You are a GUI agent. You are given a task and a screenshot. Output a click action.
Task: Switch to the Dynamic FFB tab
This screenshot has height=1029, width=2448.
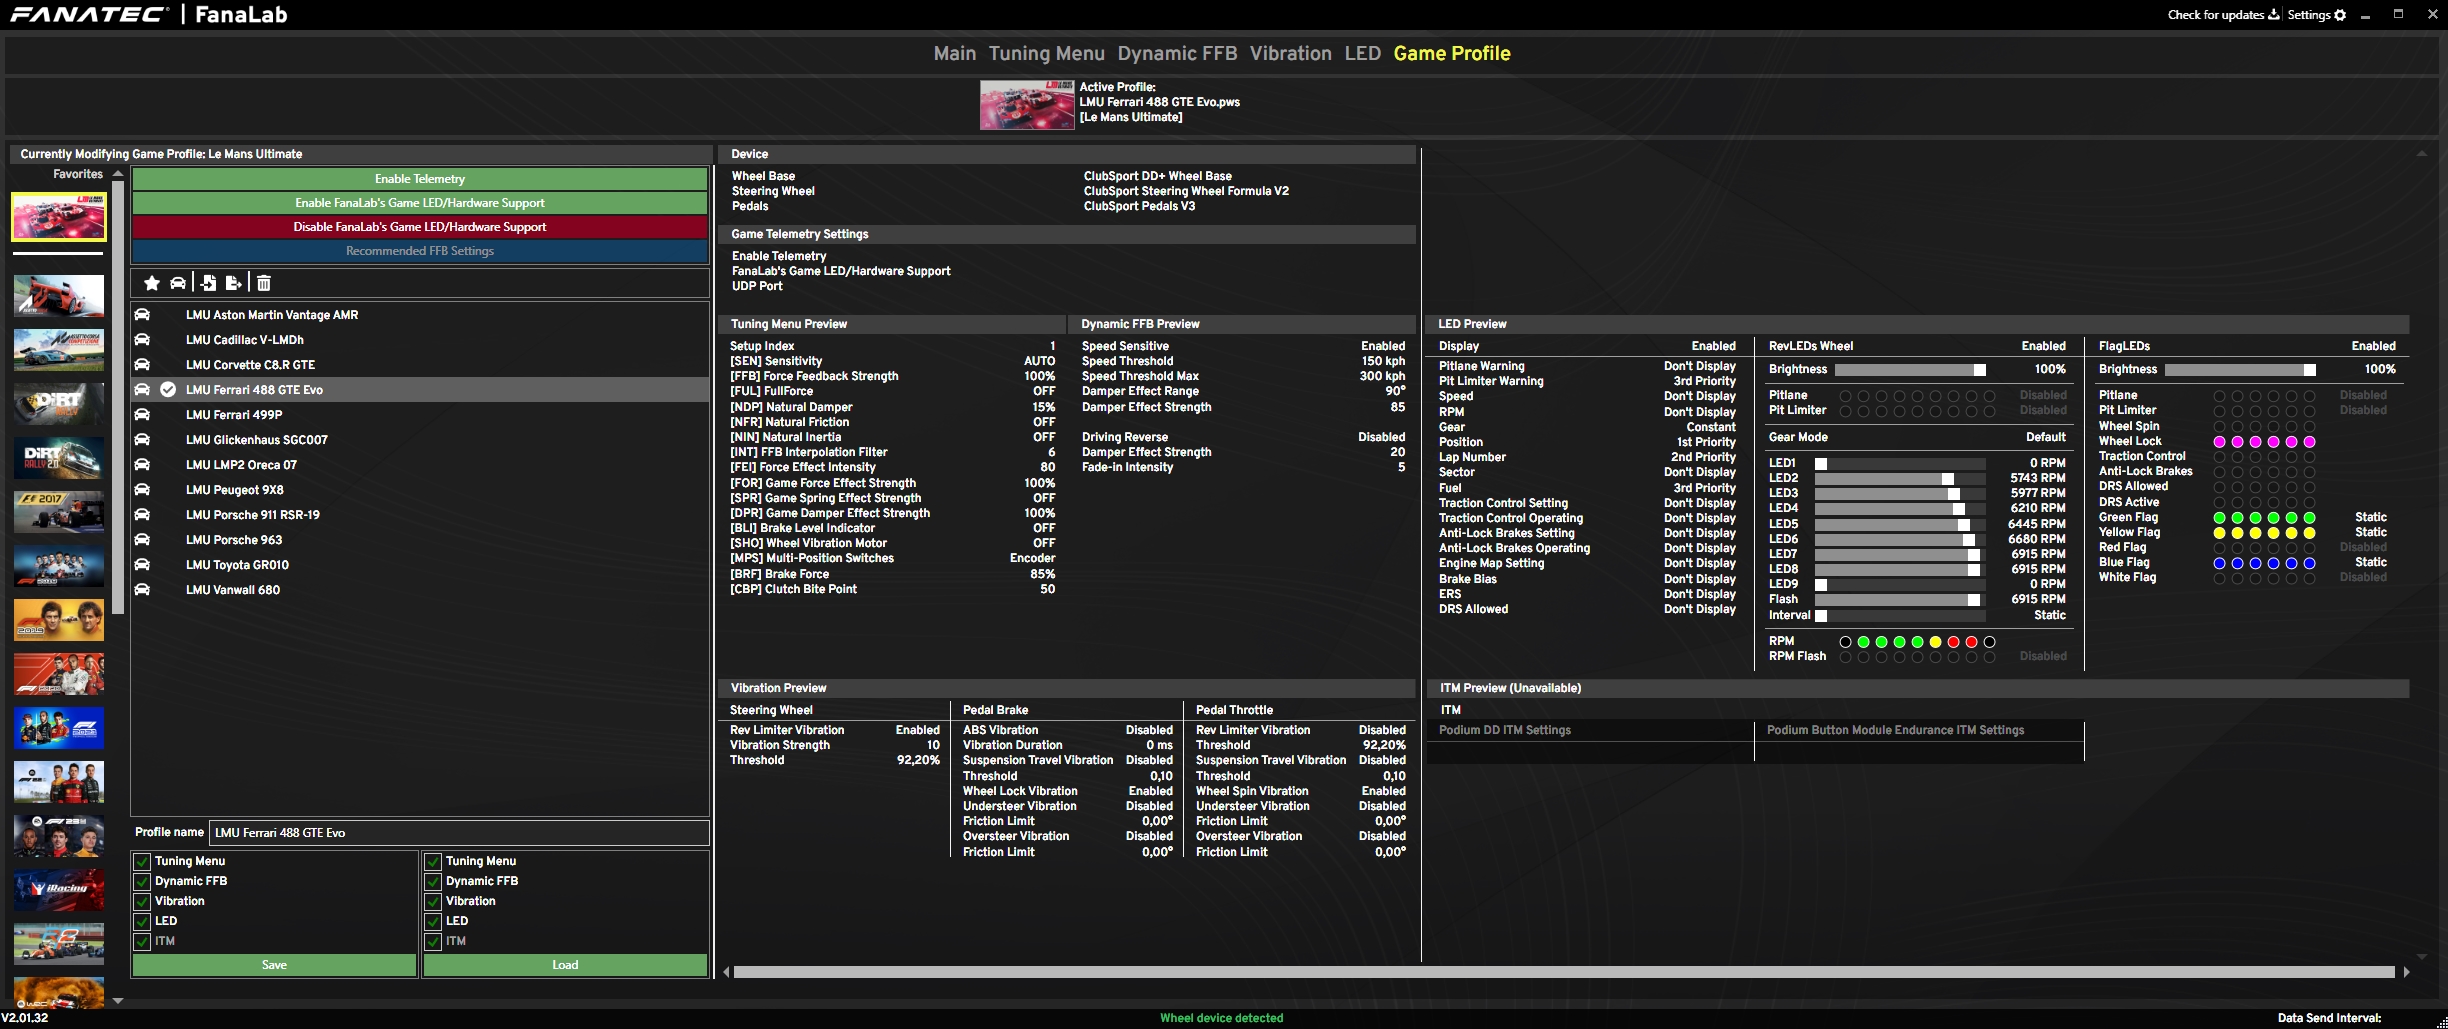click(x=1177, y=54)
